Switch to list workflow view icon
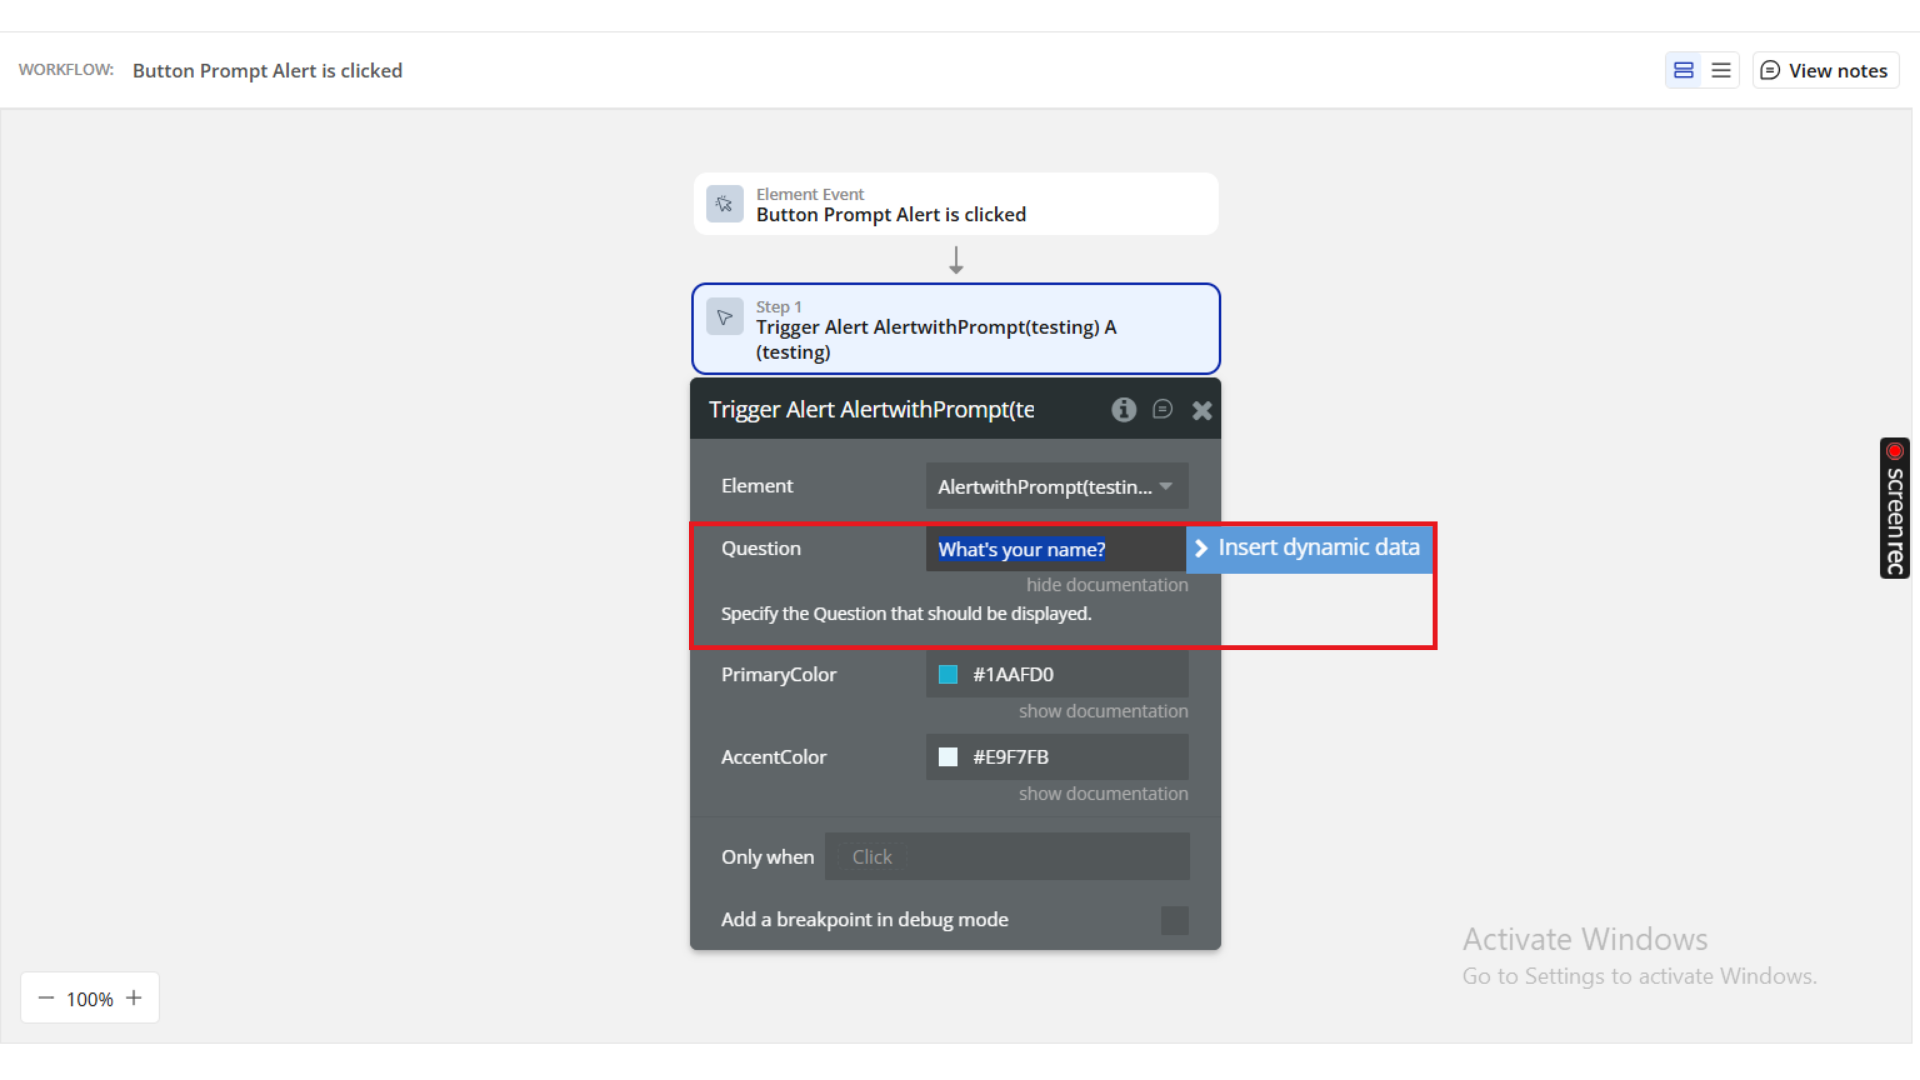This screenshot has height=1080, width=1920. tap(1721, 70)
